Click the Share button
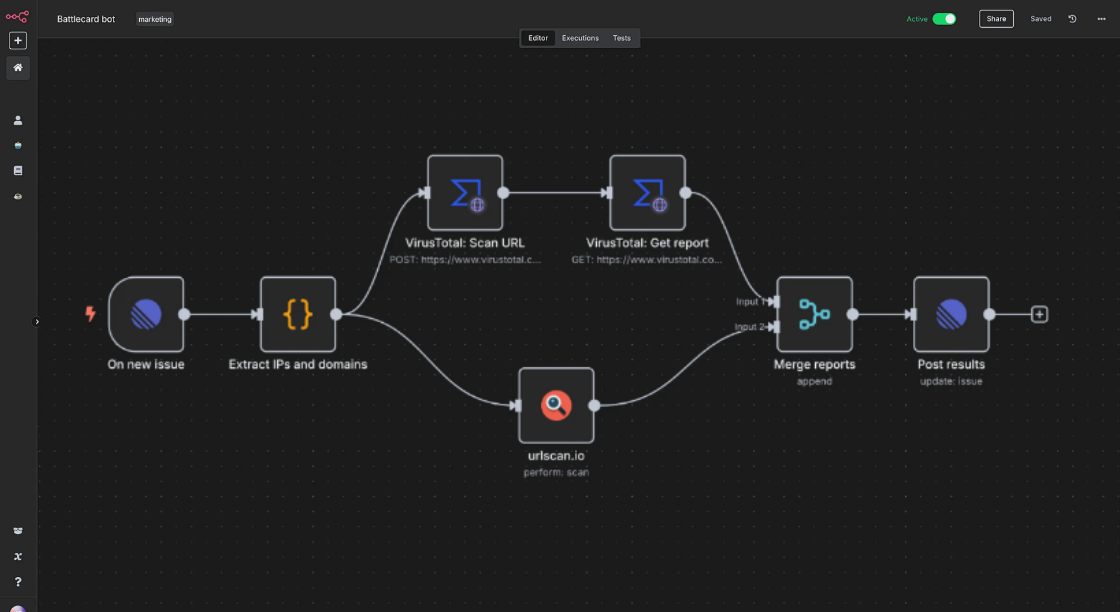This screenshot has height=612, width=1120. pyautogui.click(x=996, y=19)
